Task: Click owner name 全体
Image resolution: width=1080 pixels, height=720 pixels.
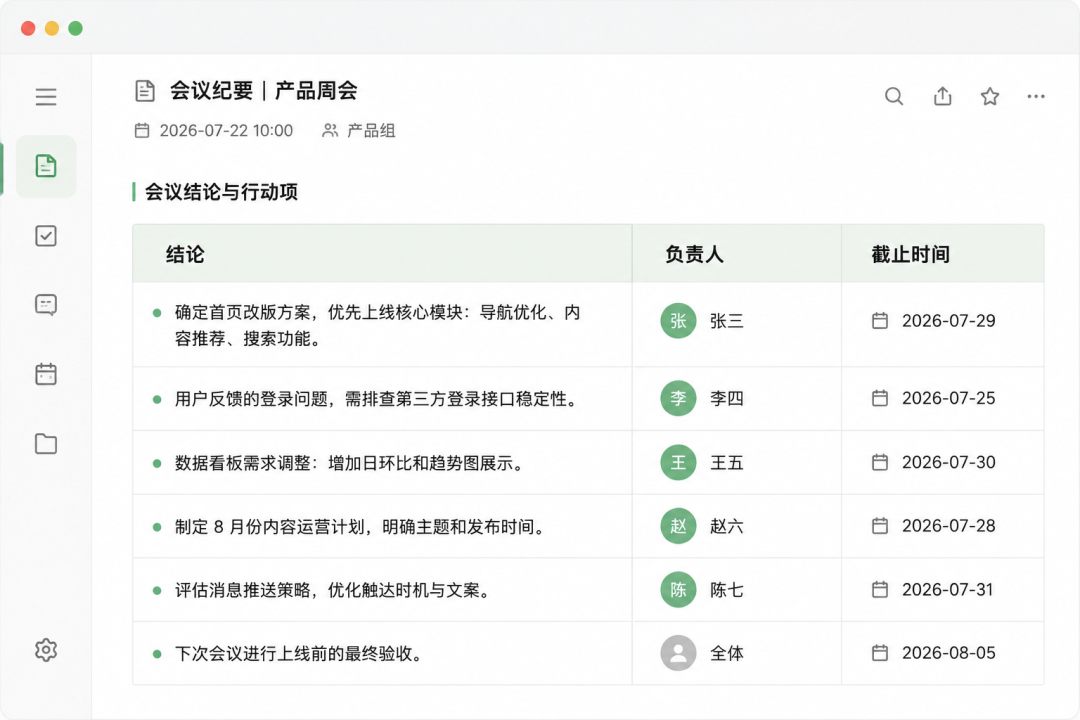Action: [727, 654]
